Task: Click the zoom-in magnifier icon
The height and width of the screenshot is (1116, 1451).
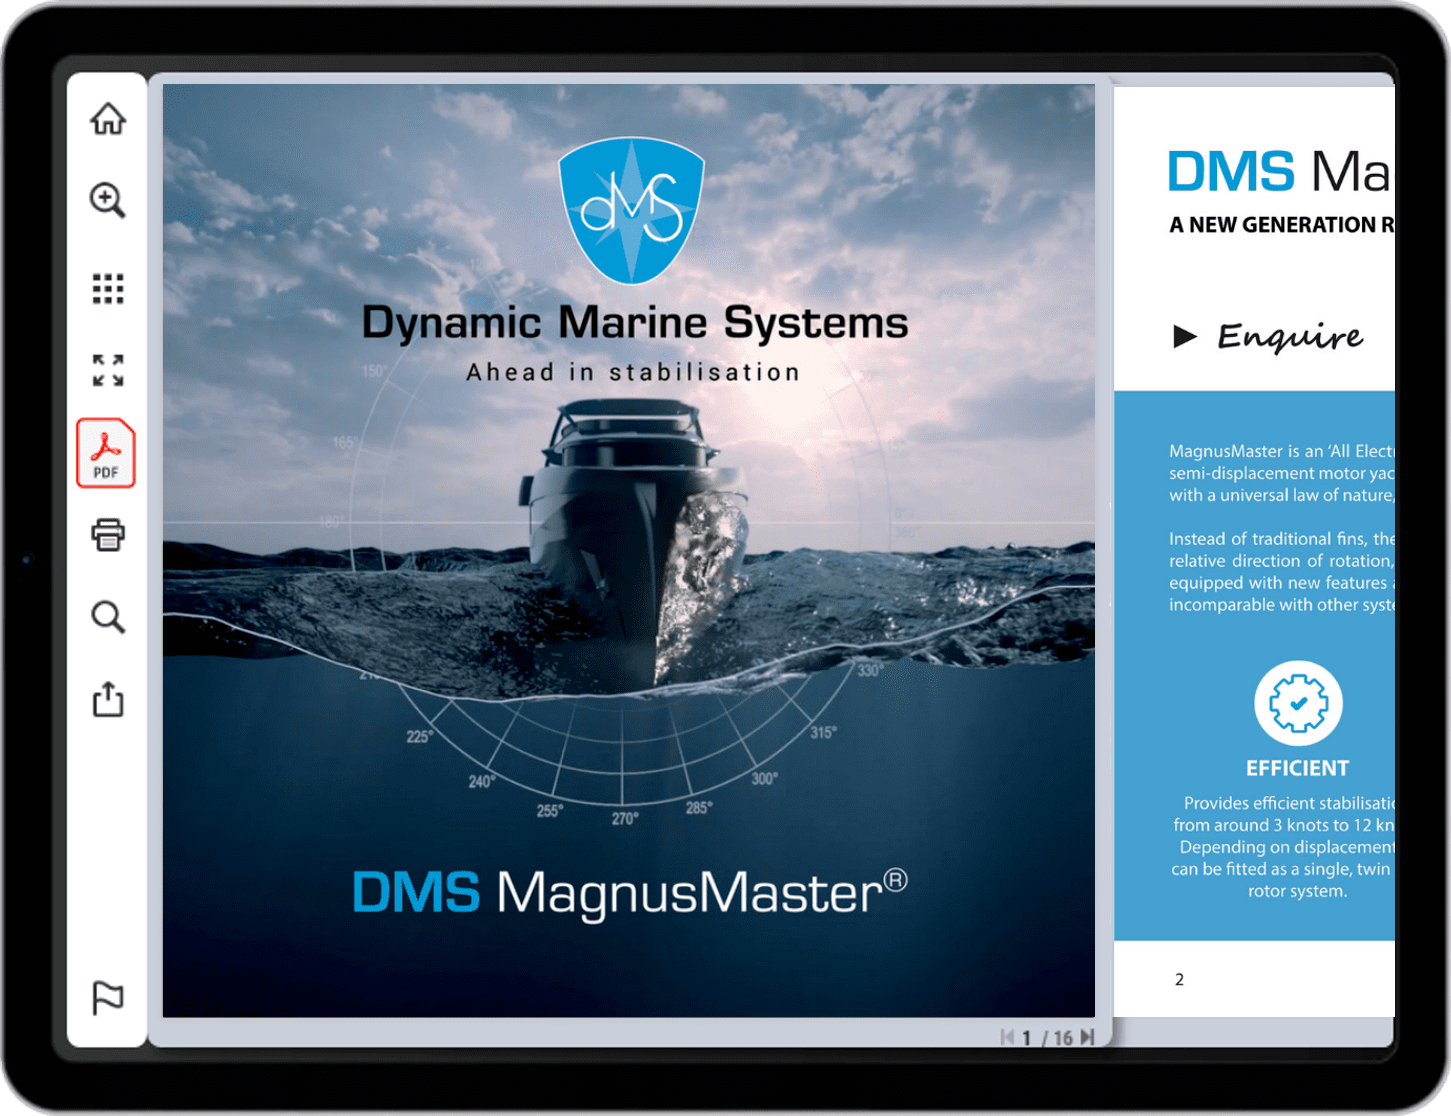Action: (108, 200)
